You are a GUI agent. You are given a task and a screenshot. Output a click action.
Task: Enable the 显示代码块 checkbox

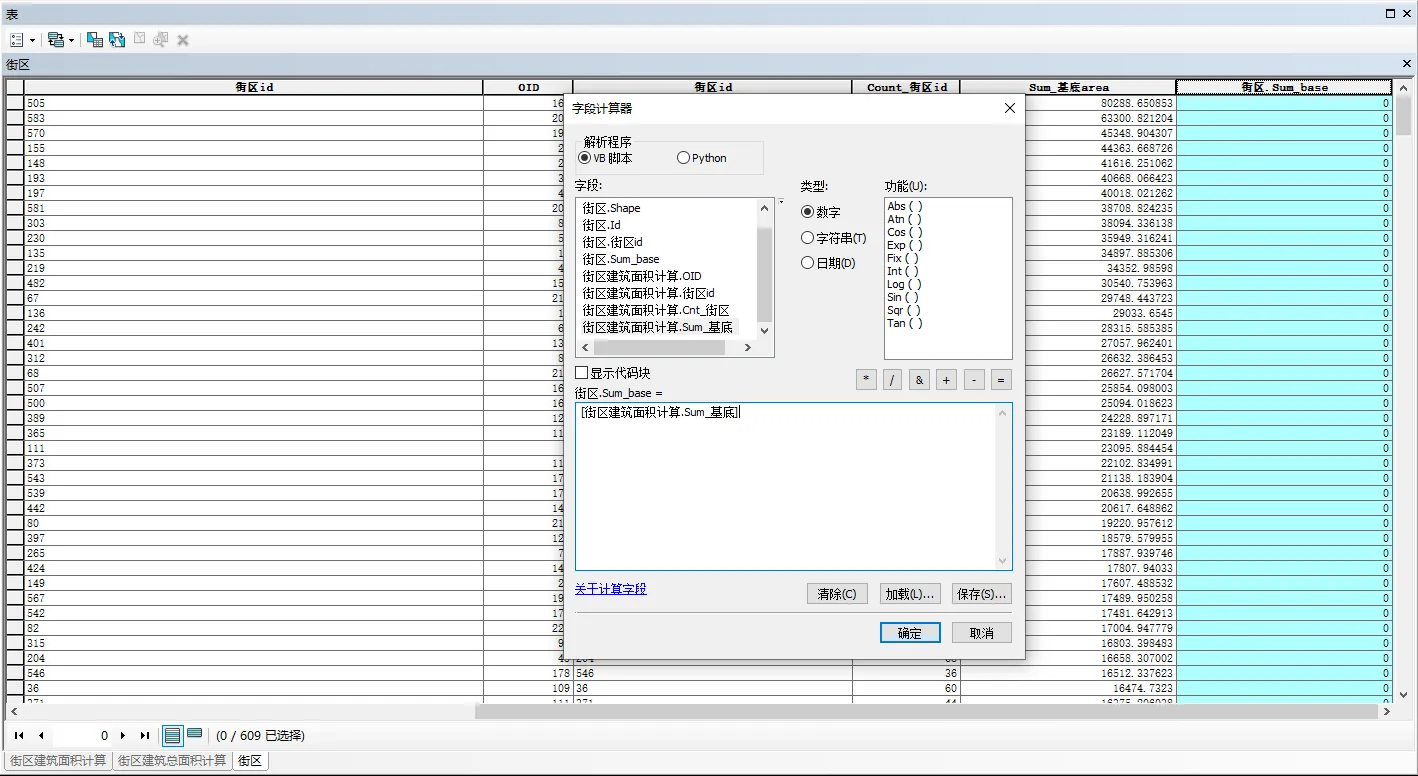(582, 373)
